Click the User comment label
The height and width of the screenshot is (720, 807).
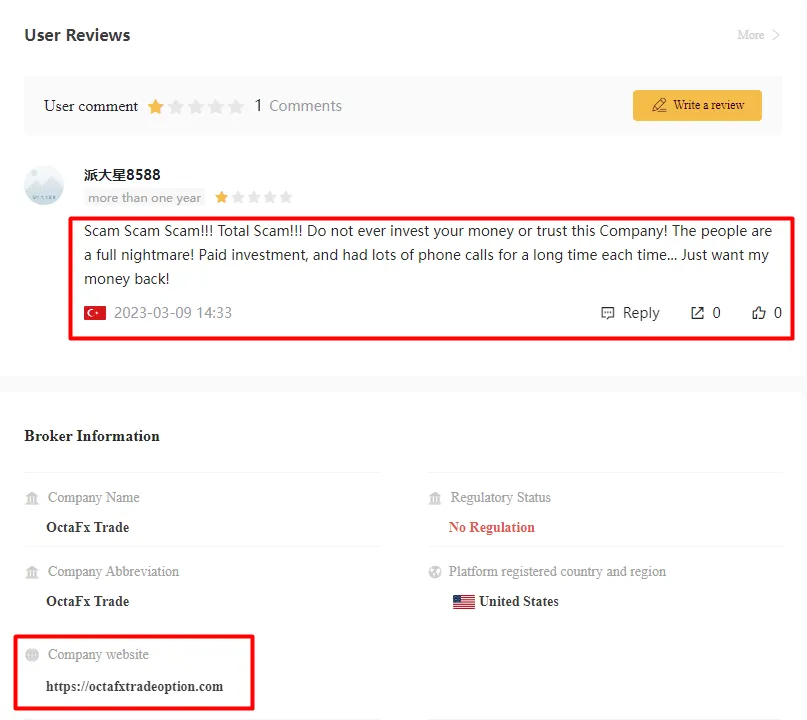coord(91,106)
